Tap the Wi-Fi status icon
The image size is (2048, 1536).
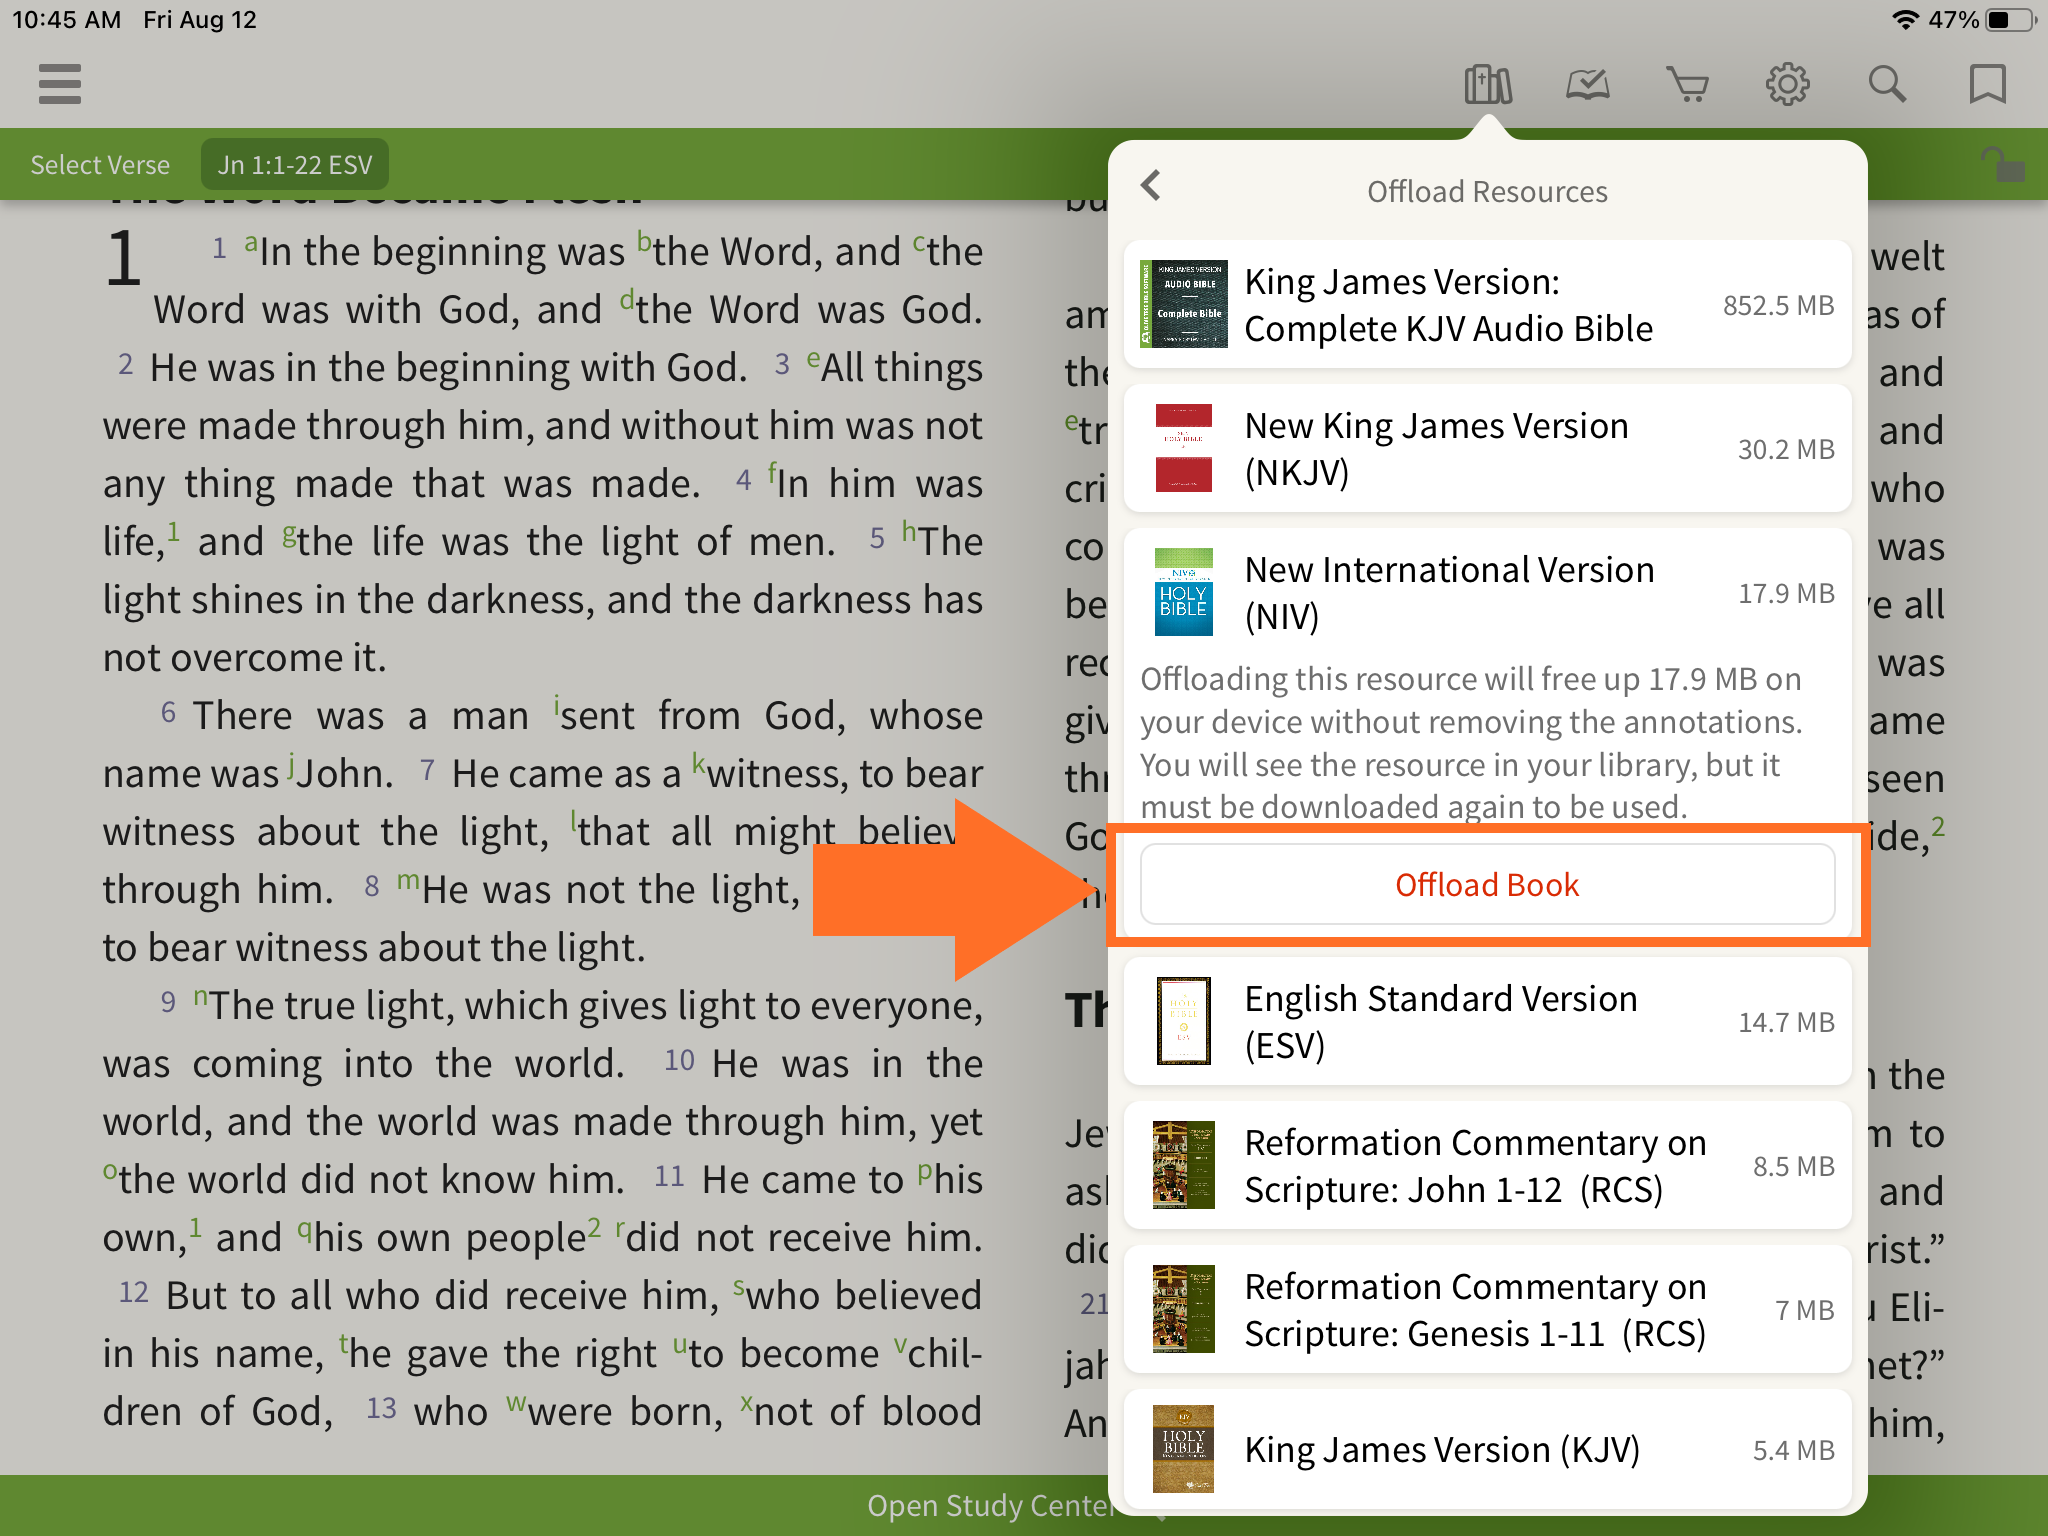click(x=1905, y=20)
